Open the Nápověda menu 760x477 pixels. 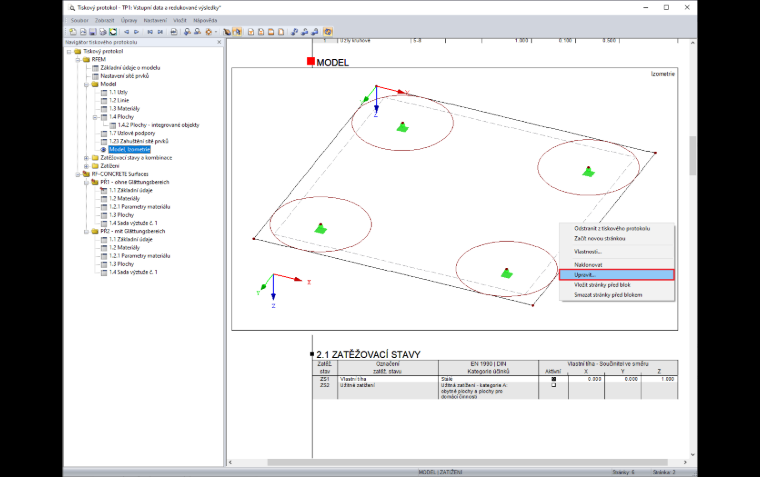coord(205,20)
